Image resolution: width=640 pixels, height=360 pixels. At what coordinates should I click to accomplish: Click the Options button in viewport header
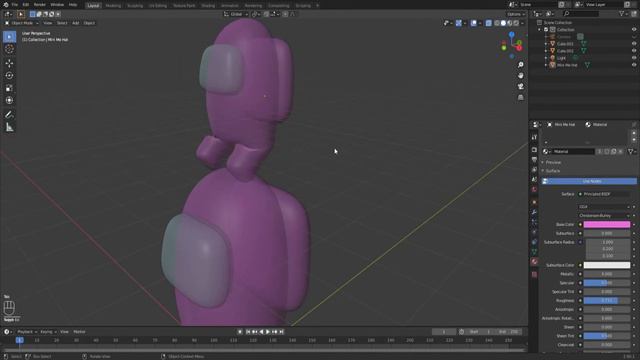pos(516,14)
